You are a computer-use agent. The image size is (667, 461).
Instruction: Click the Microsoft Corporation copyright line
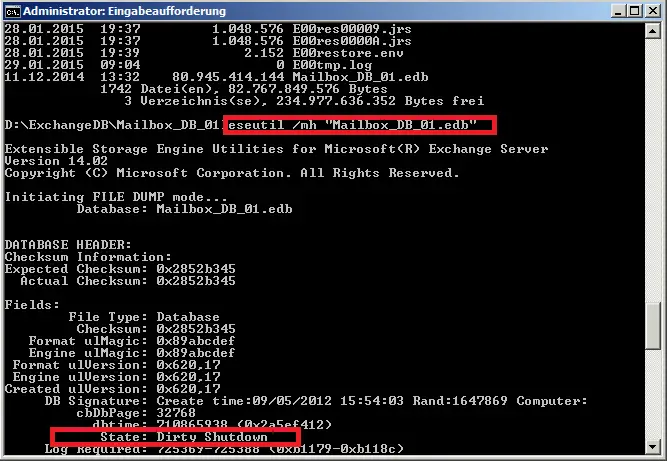point(232,173)
